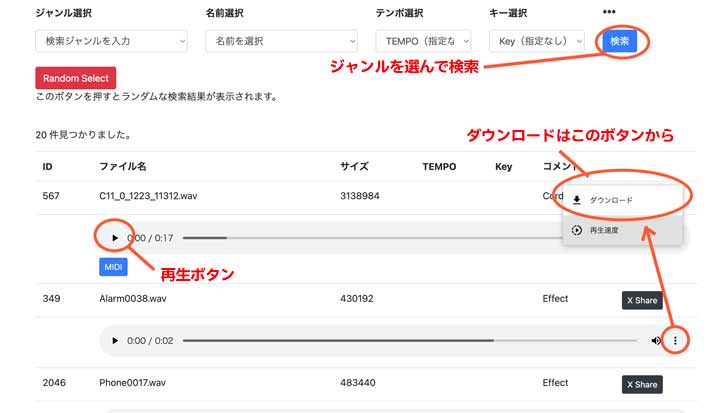This screenshot has height=413, width=720.
Task: Expand the Key（指定なし） dropdown
Action: point(537,41)
